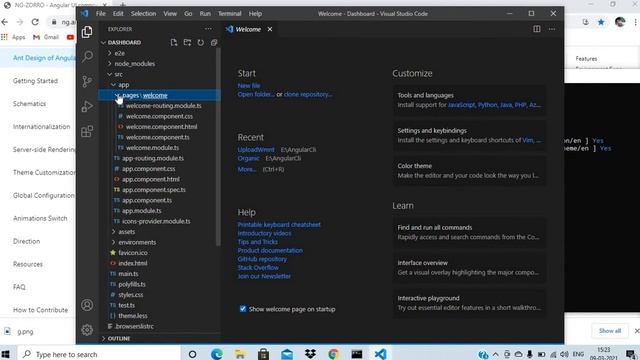Open the View menu
640x360 pixels.
170,13
